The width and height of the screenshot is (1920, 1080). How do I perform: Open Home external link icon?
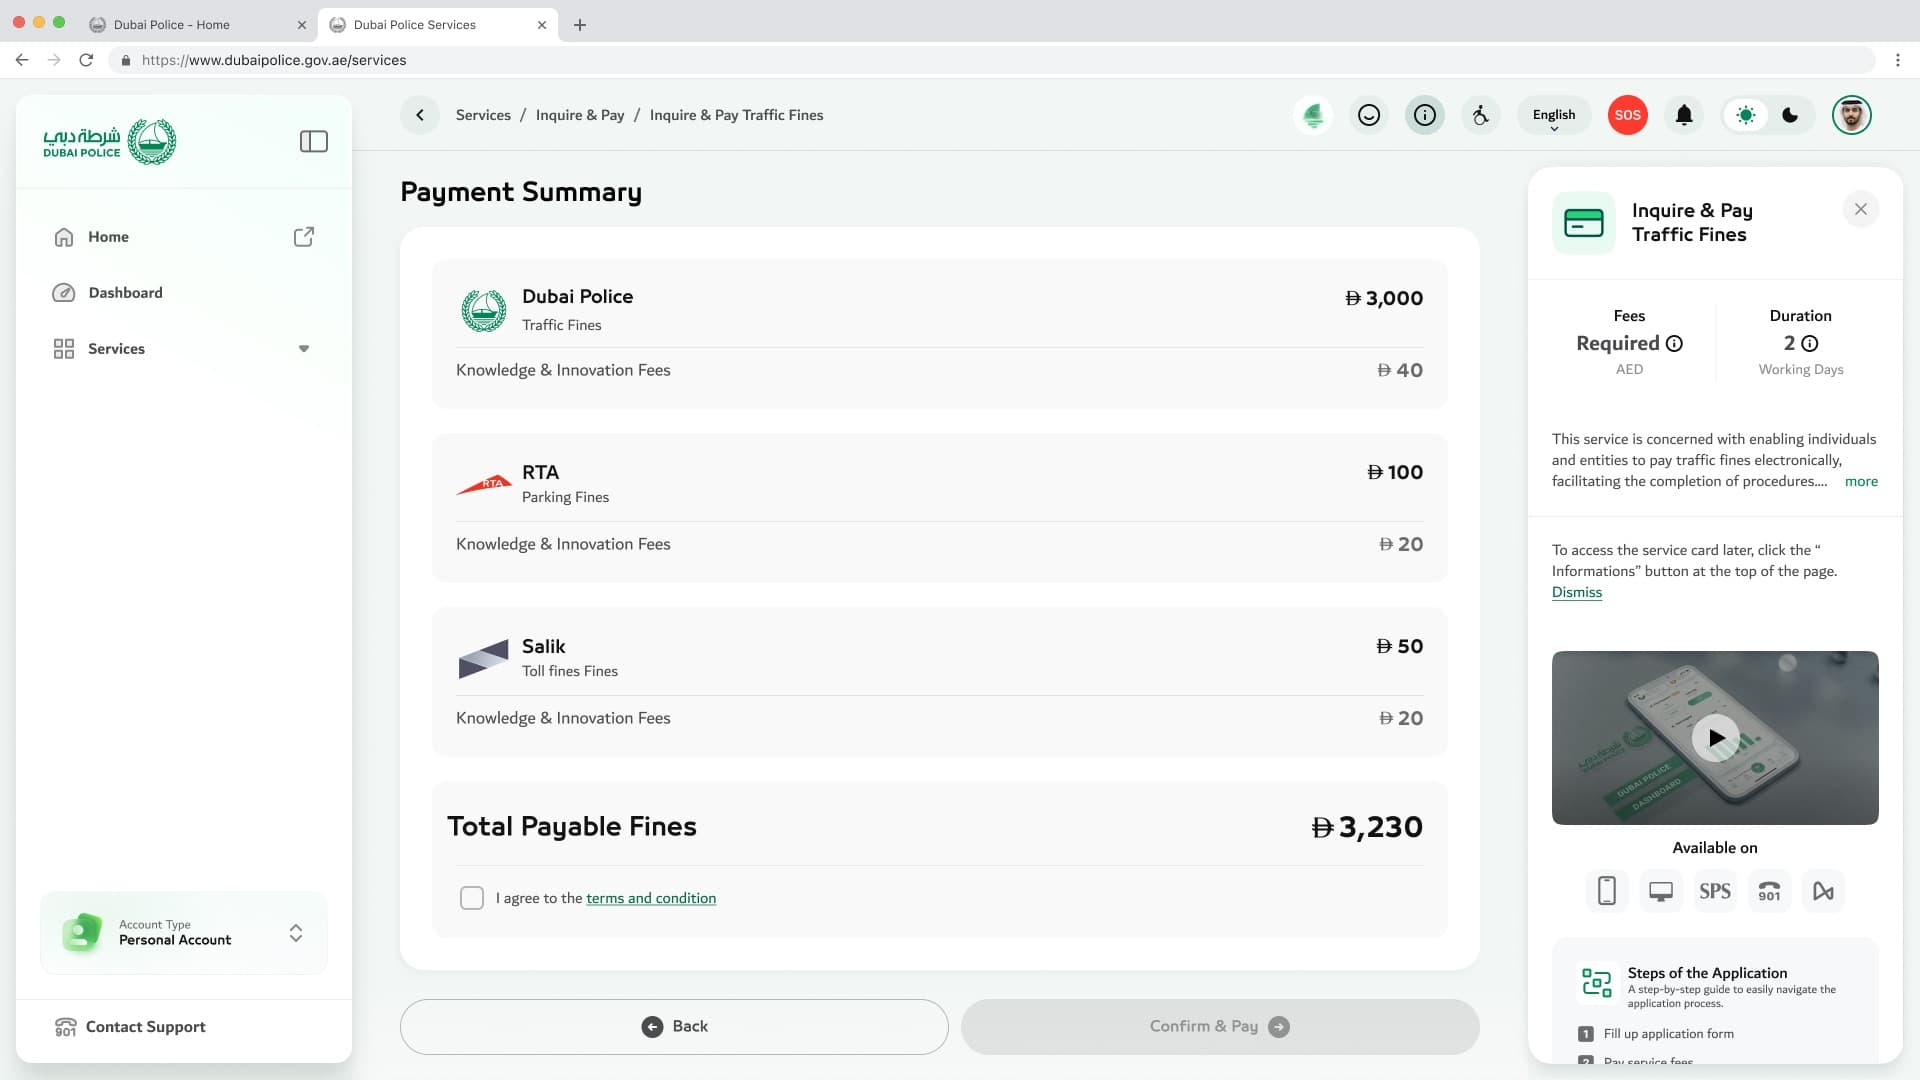[x=303, y=237]
